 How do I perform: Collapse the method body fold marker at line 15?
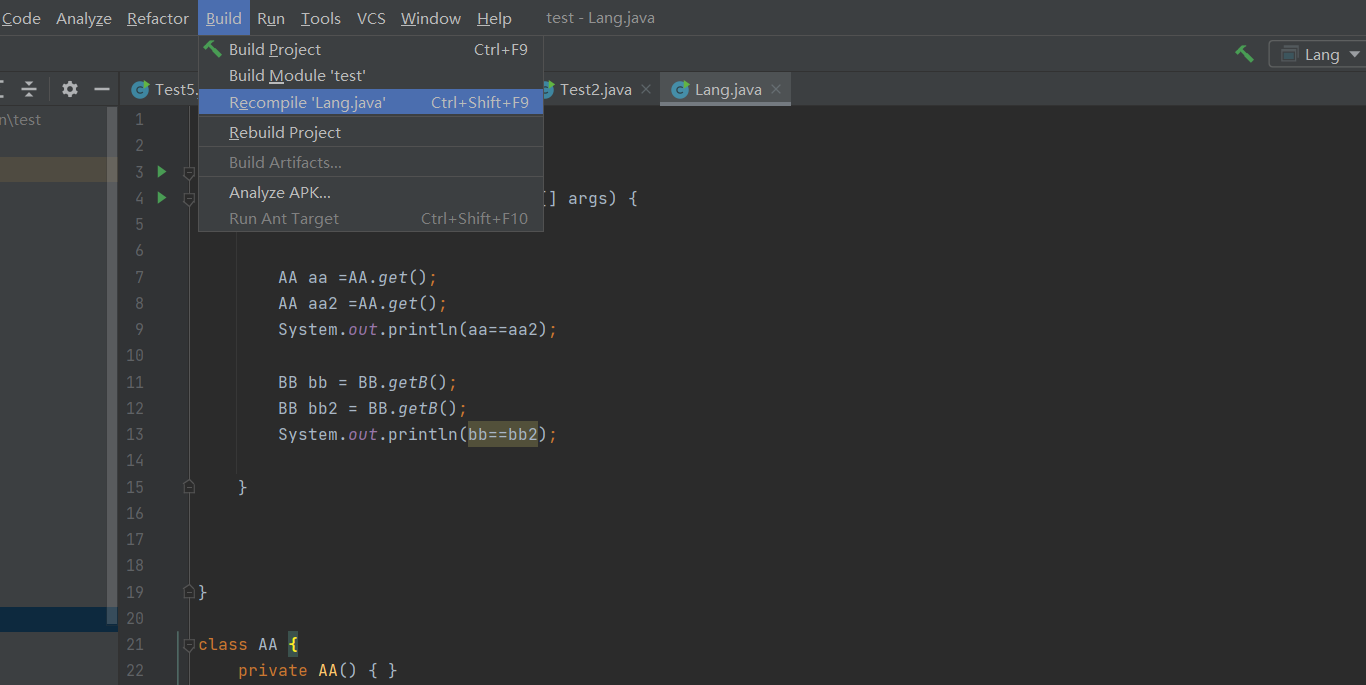tap(189, 485)
